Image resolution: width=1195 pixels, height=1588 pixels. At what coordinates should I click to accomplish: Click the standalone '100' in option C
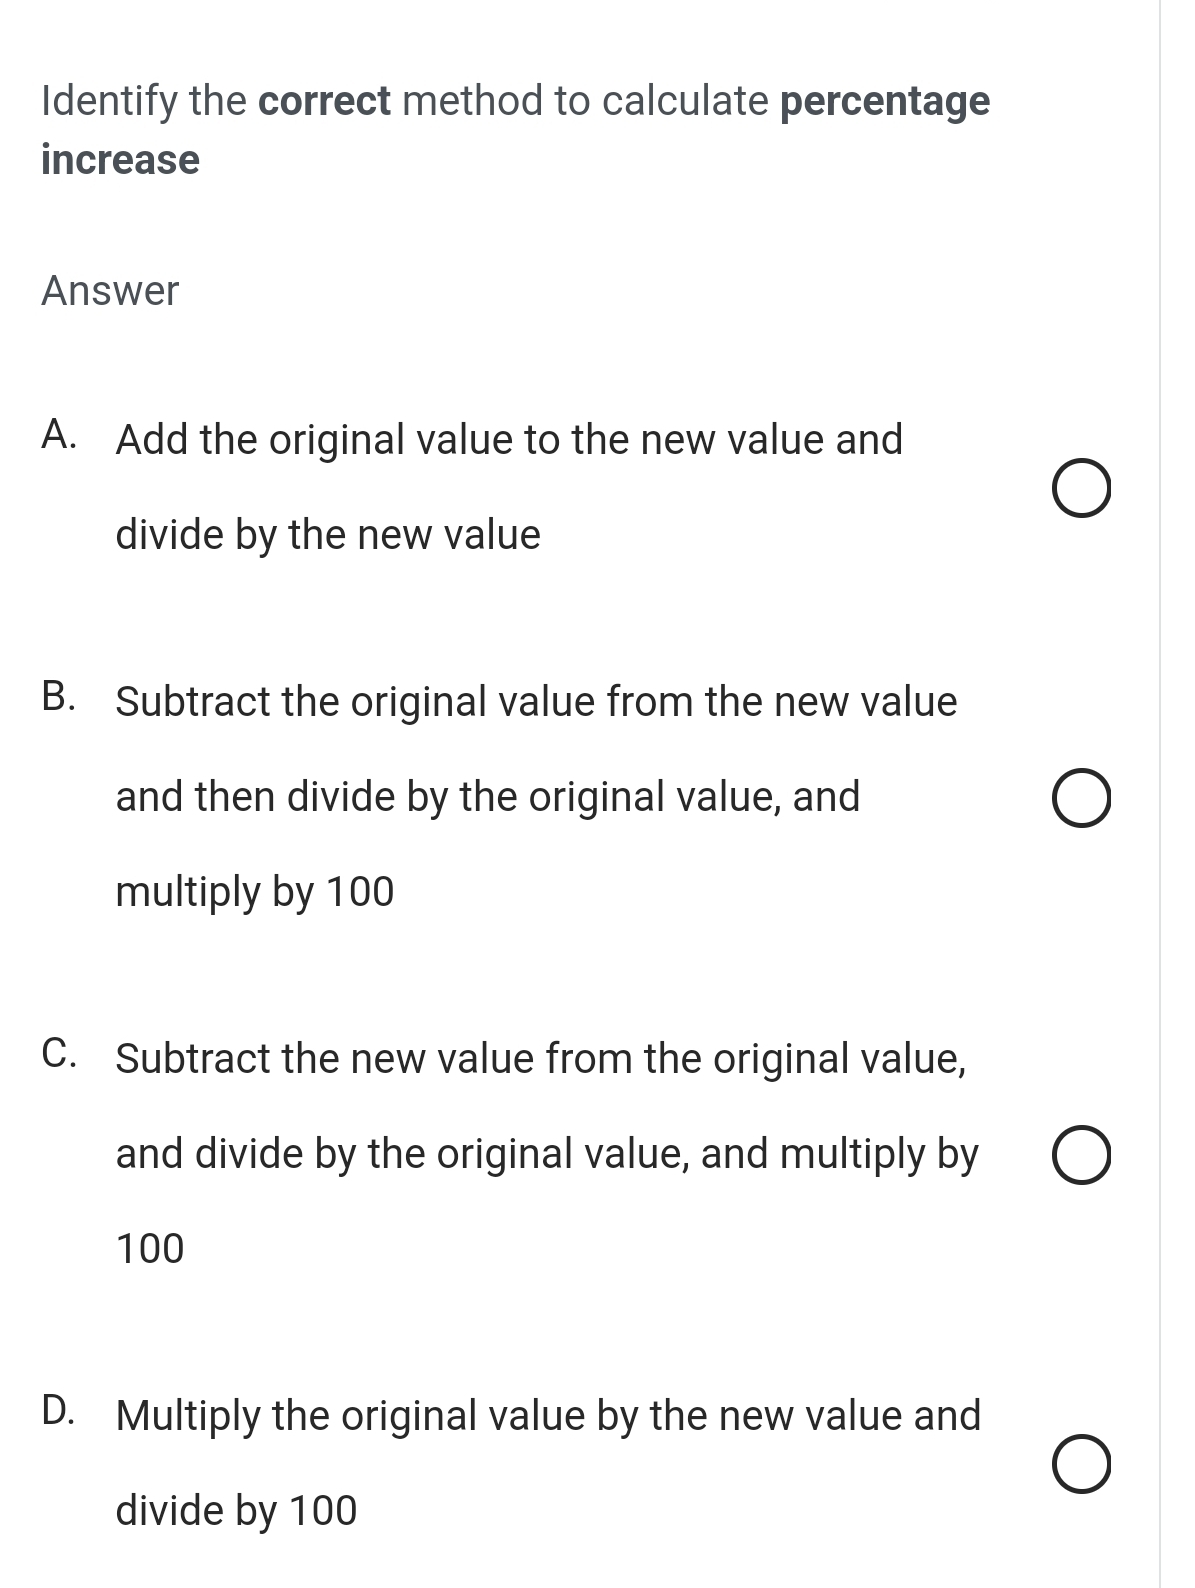pyautogui.click(x=150, y=1249)
